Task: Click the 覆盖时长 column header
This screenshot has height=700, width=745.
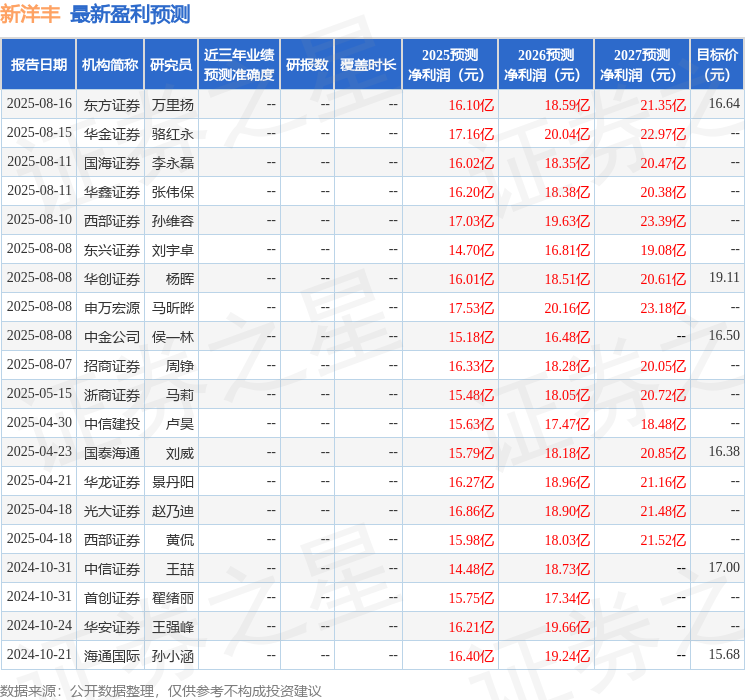Action: [x=367, y=65]
